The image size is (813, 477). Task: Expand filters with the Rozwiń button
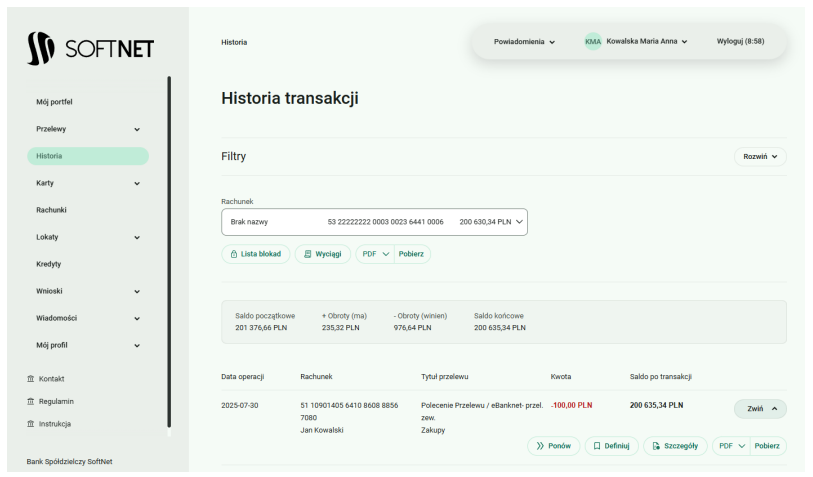[760, 157]
